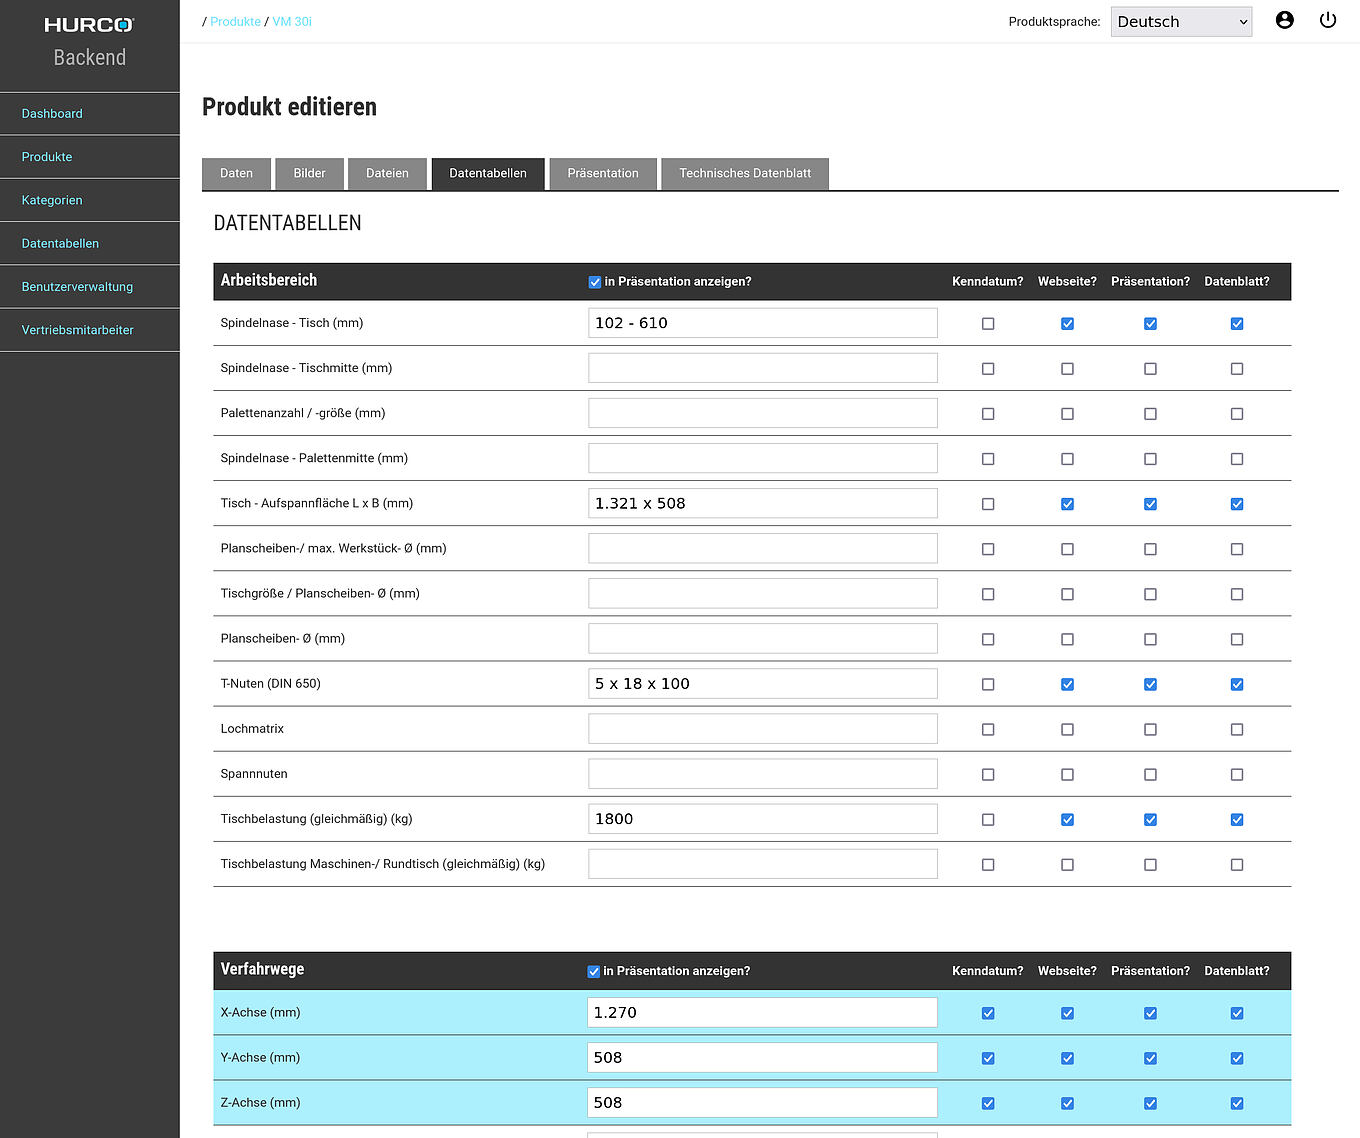Screen dimensions: 1360x1138
Task: Click the power logout icon
Action: coord(1327,20)
